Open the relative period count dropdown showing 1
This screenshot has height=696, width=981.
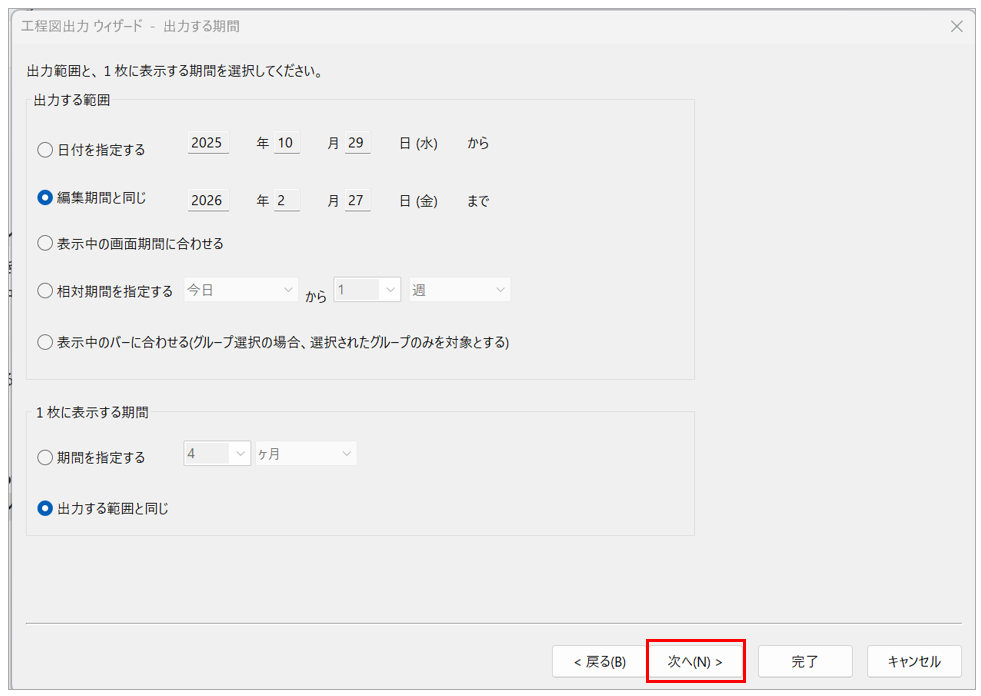click(x=367, y=290)
